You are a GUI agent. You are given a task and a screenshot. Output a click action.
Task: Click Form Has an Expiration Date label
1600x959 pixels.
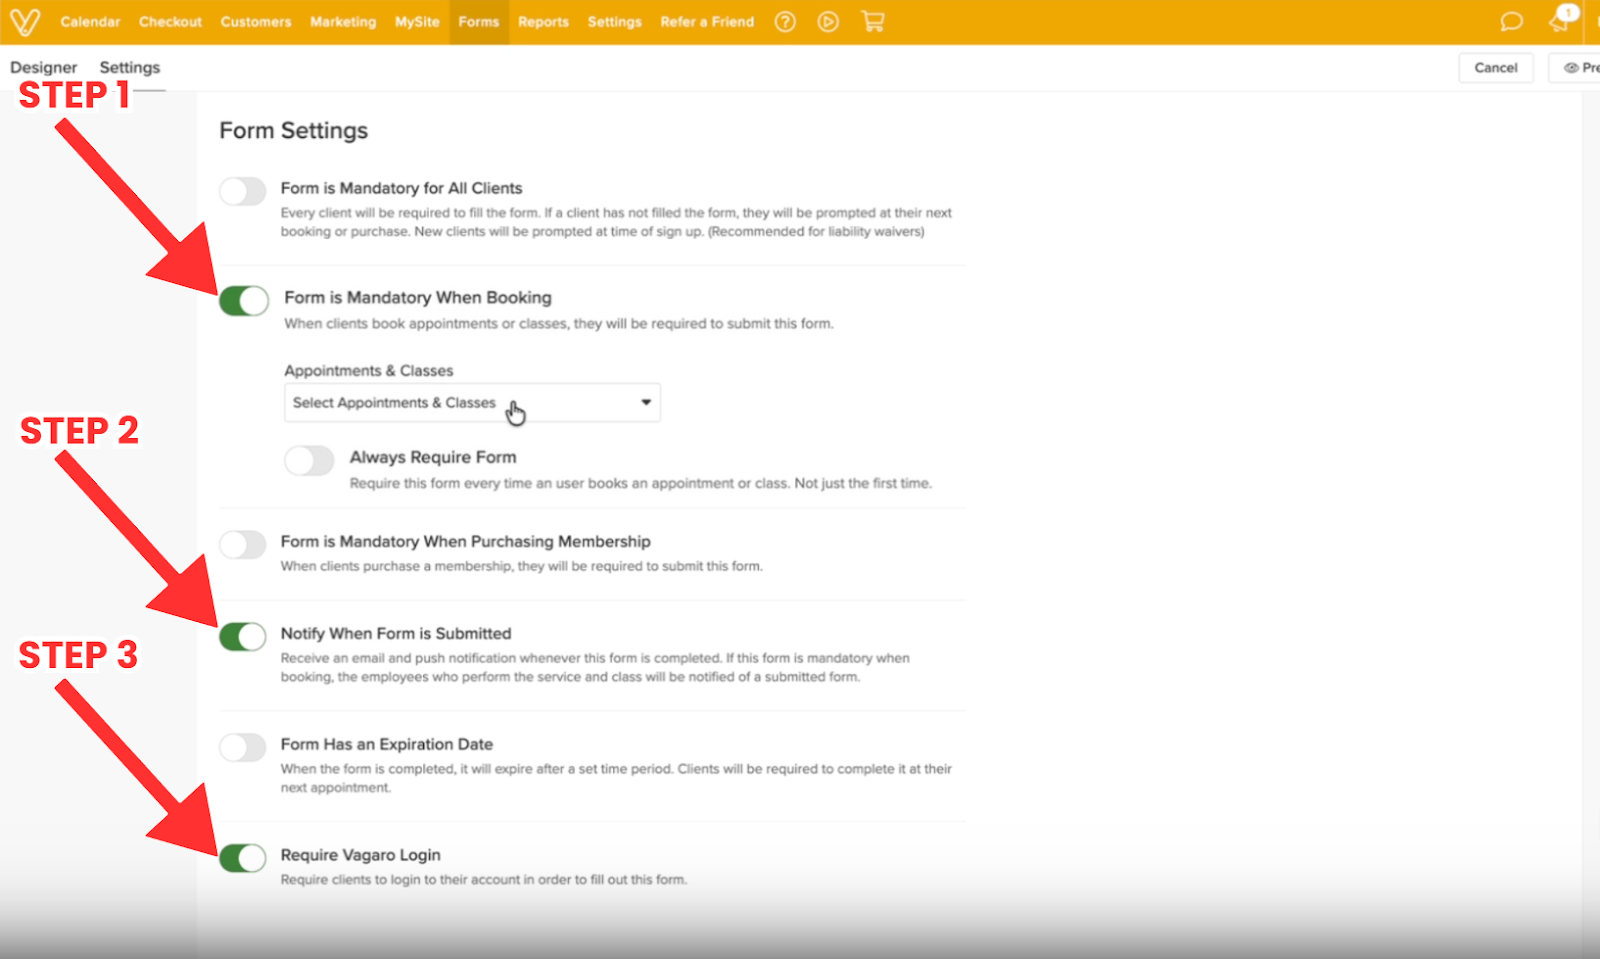tap(387, 744)
